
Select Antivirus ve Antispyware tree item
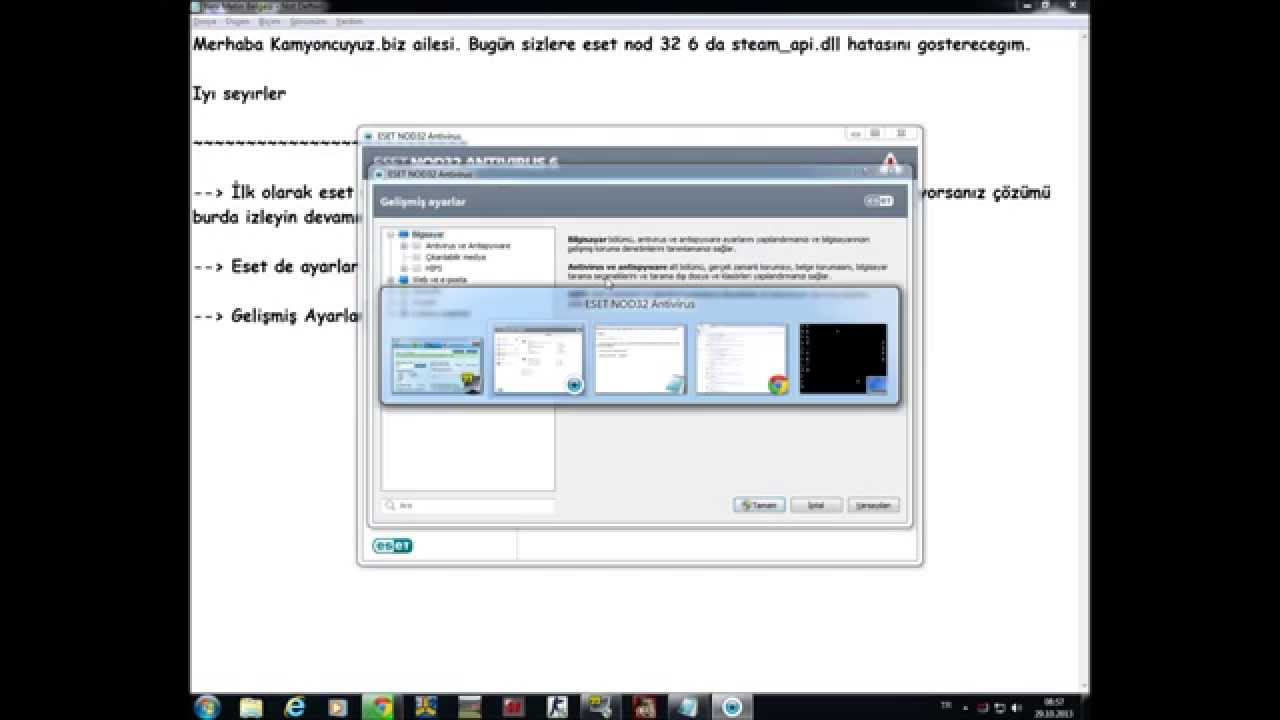click(x=468, y=245)
